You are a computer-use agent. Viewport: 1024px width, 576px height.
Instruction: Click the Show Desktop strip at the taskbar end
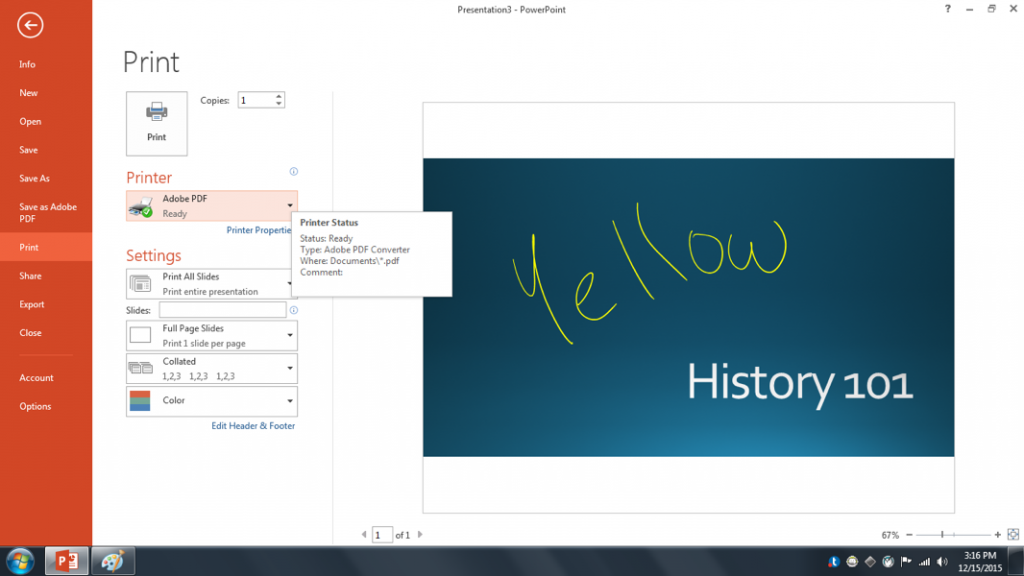[x=1017, y=562]
